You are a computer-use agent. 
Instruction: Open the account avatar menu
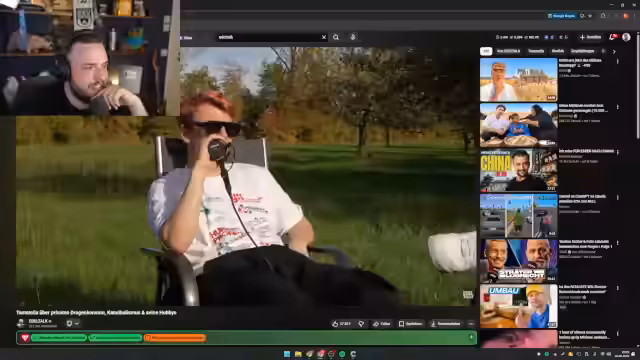click(x=627, y=37)
